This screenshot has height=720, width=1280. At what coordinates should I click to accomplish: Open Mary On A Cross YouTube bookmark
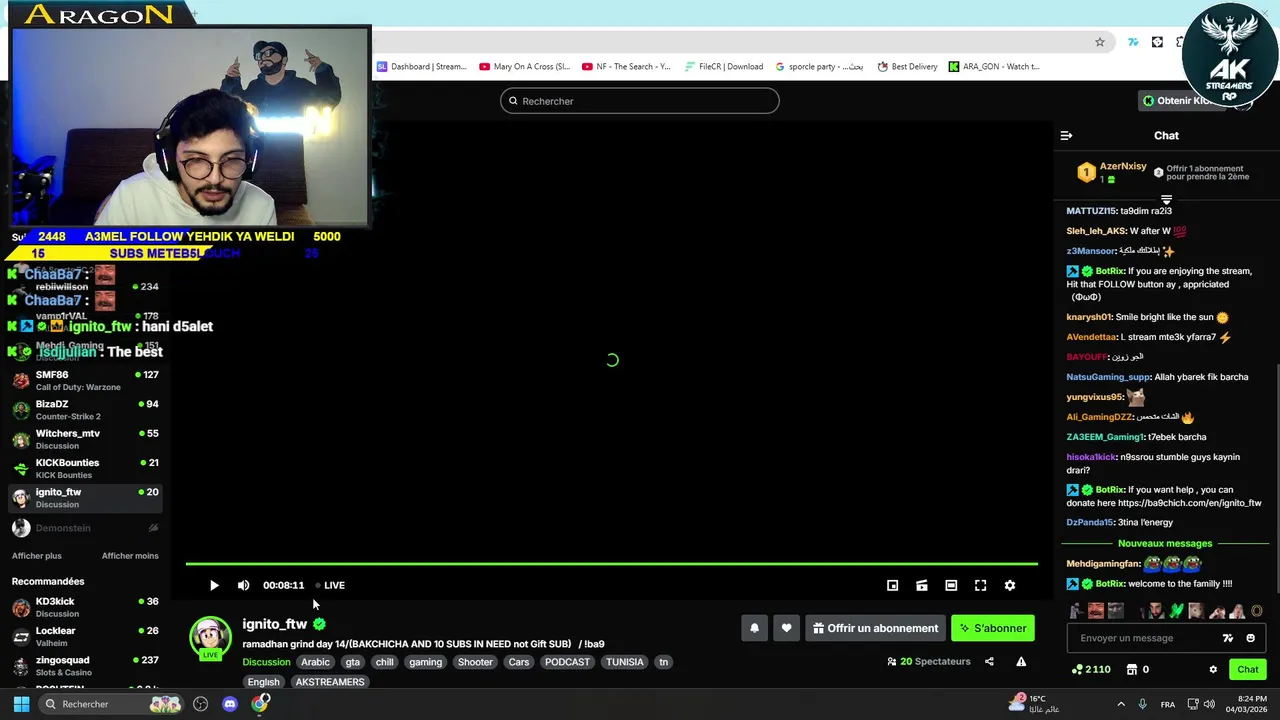[x=524, y=67]
